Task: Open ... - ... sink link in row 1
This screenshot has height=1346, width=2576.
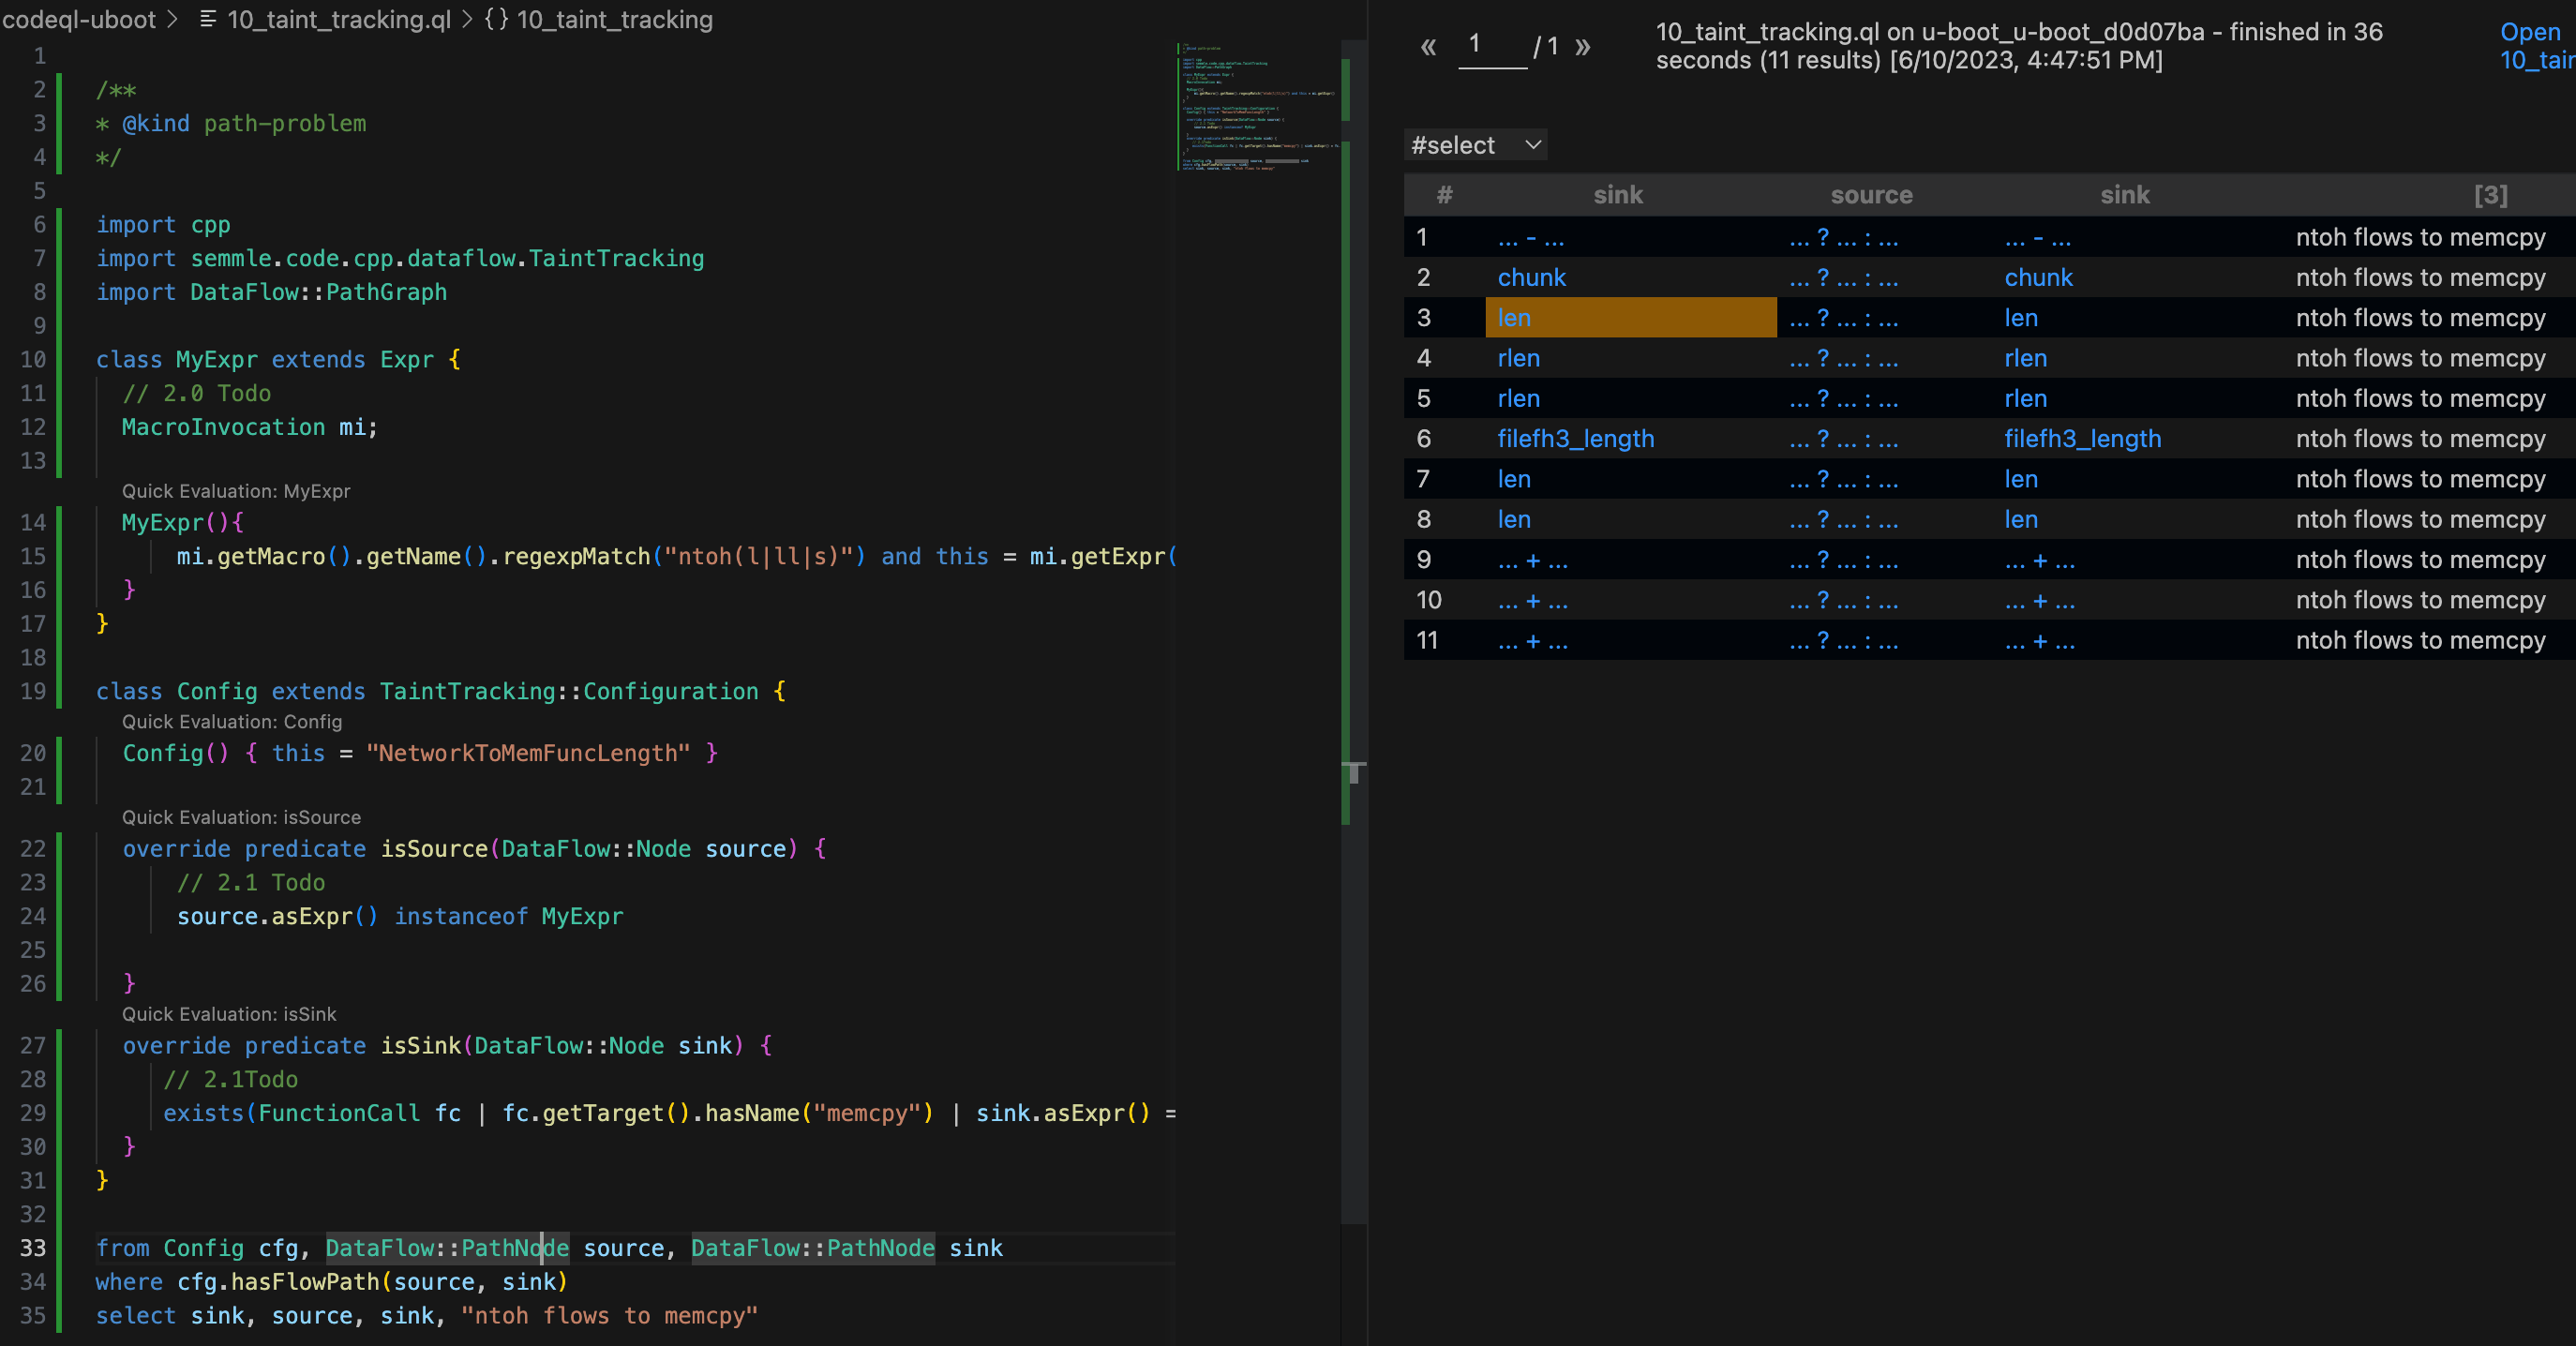Action: (x=1530, y=238)
